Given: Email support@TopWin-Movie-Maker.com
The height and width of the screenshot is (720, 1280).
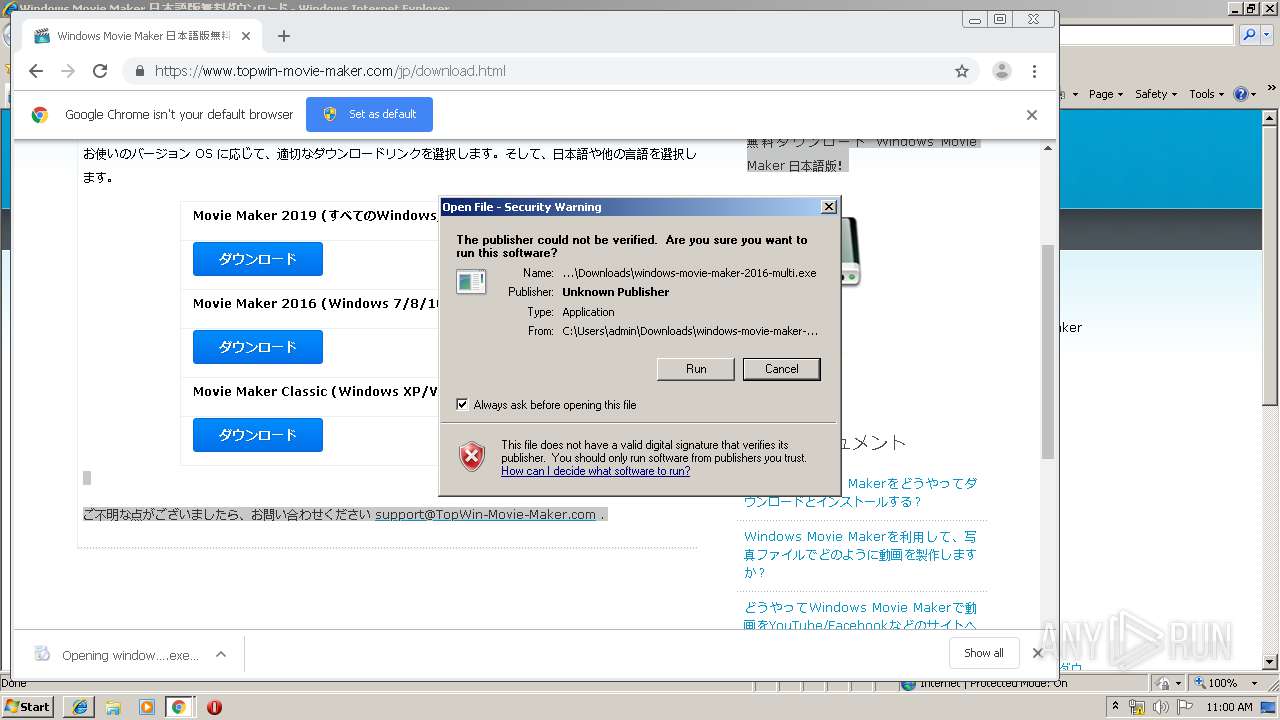Looking at the screenshot, I should tap(485, 515).
